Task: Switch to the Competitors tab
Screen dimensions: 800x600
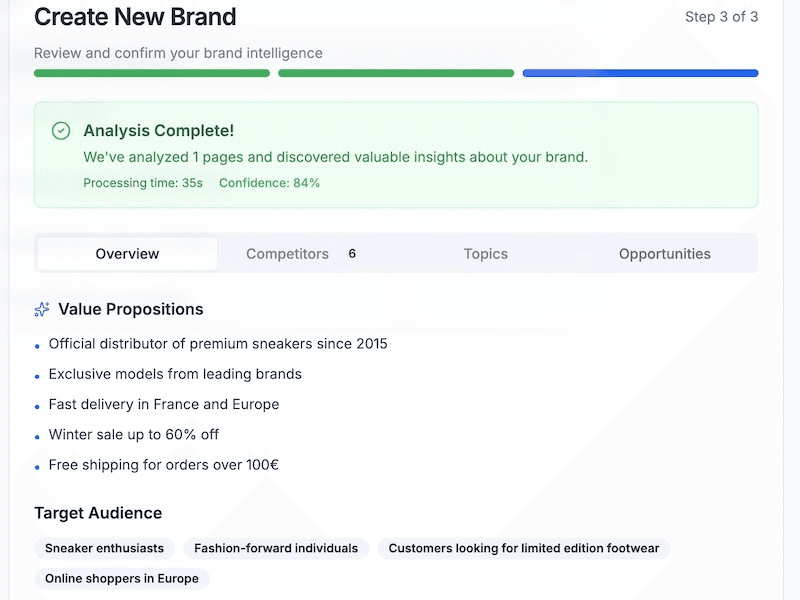Action: coord(287,254)
